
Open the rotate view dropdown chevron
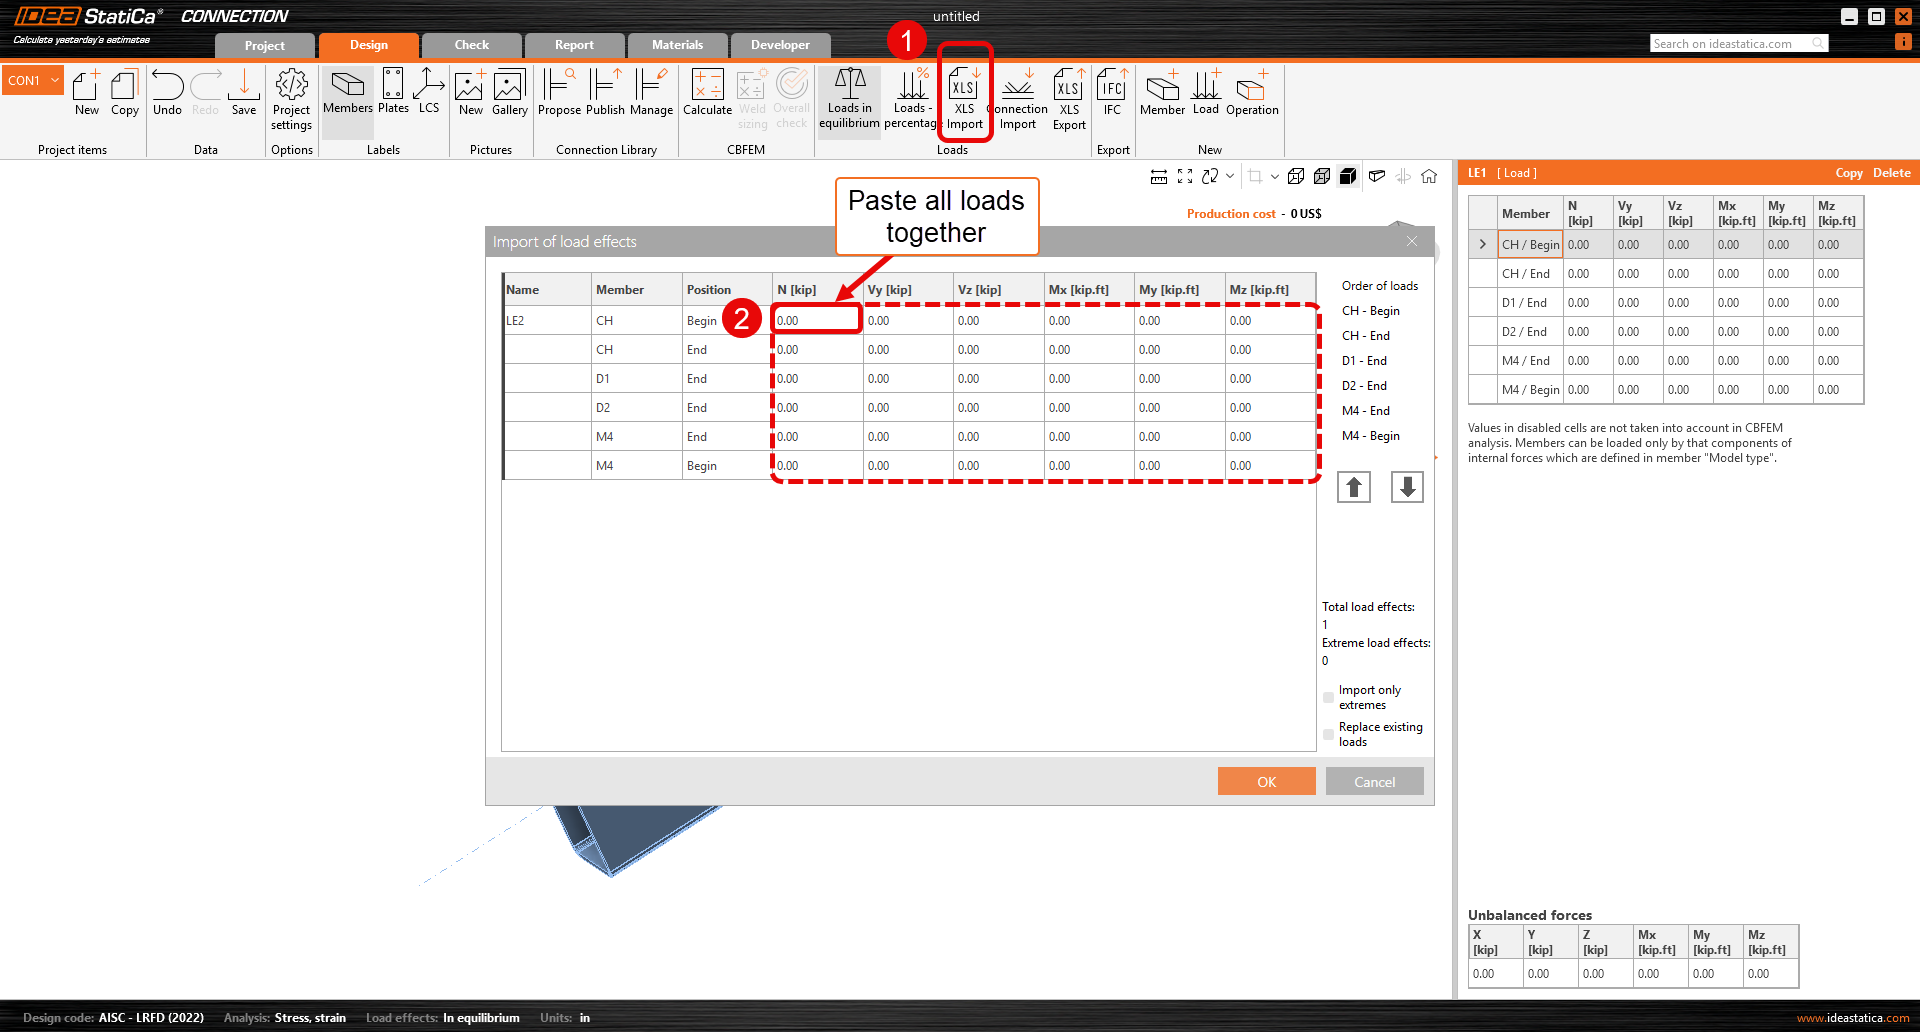[1230, 176]
